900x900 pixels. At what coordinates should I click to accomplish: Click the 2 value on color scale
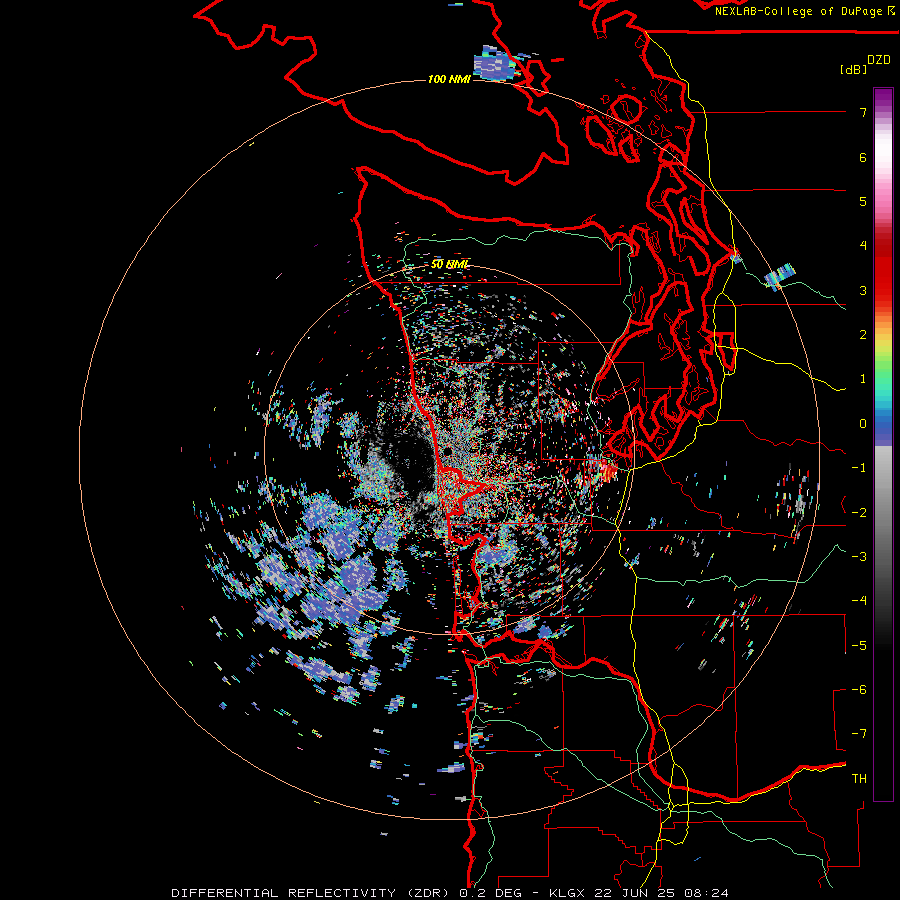pyautogui.click(x=863, y=335)
